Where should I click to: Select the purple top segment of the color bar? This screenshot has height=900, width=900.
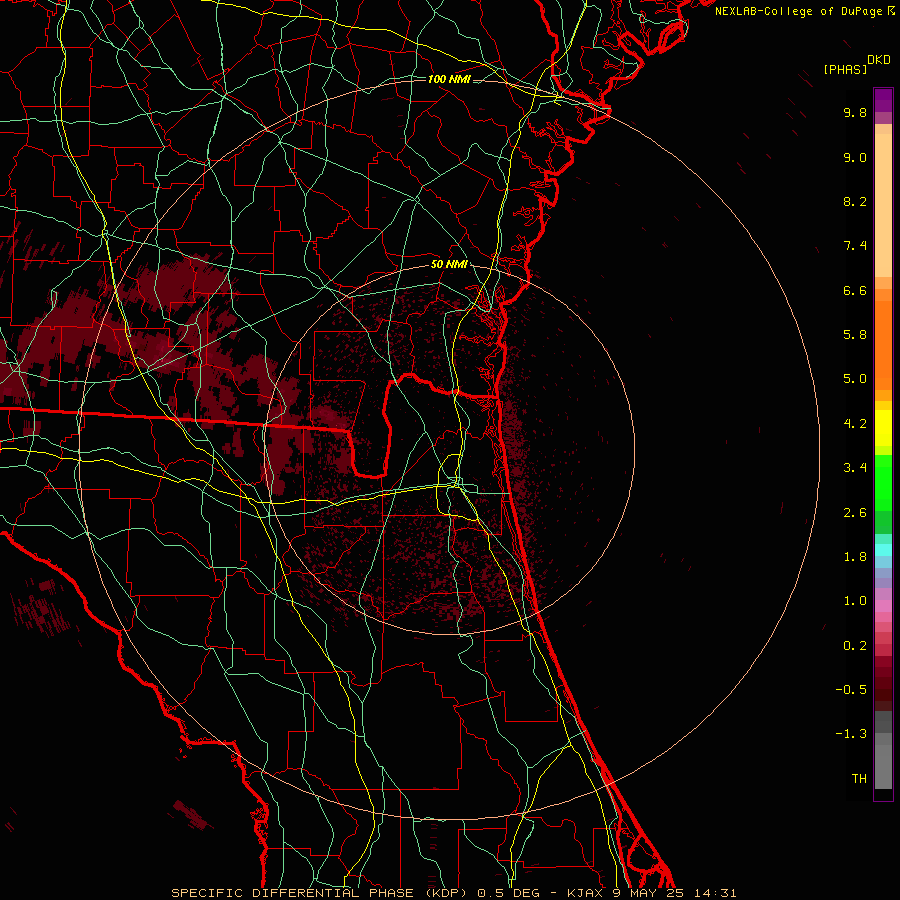coord(883,100)
